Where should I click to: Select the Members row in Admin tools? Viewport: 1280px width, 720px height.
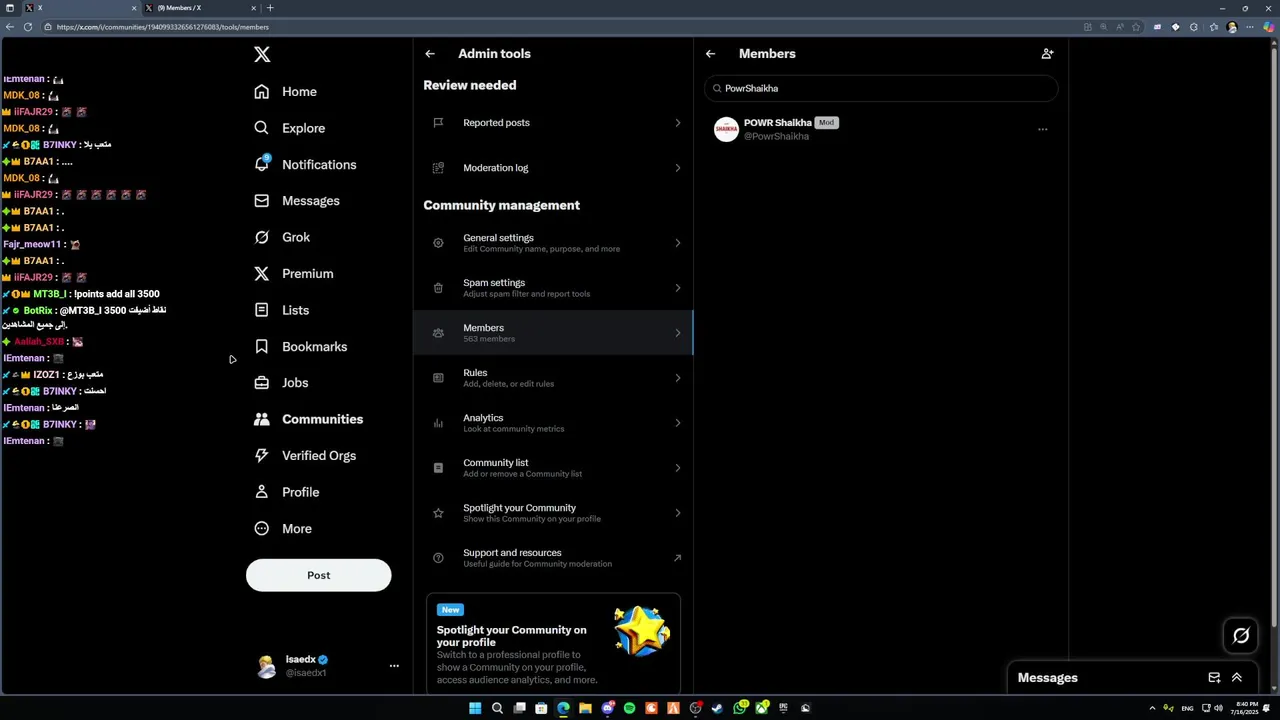point(553,333)
